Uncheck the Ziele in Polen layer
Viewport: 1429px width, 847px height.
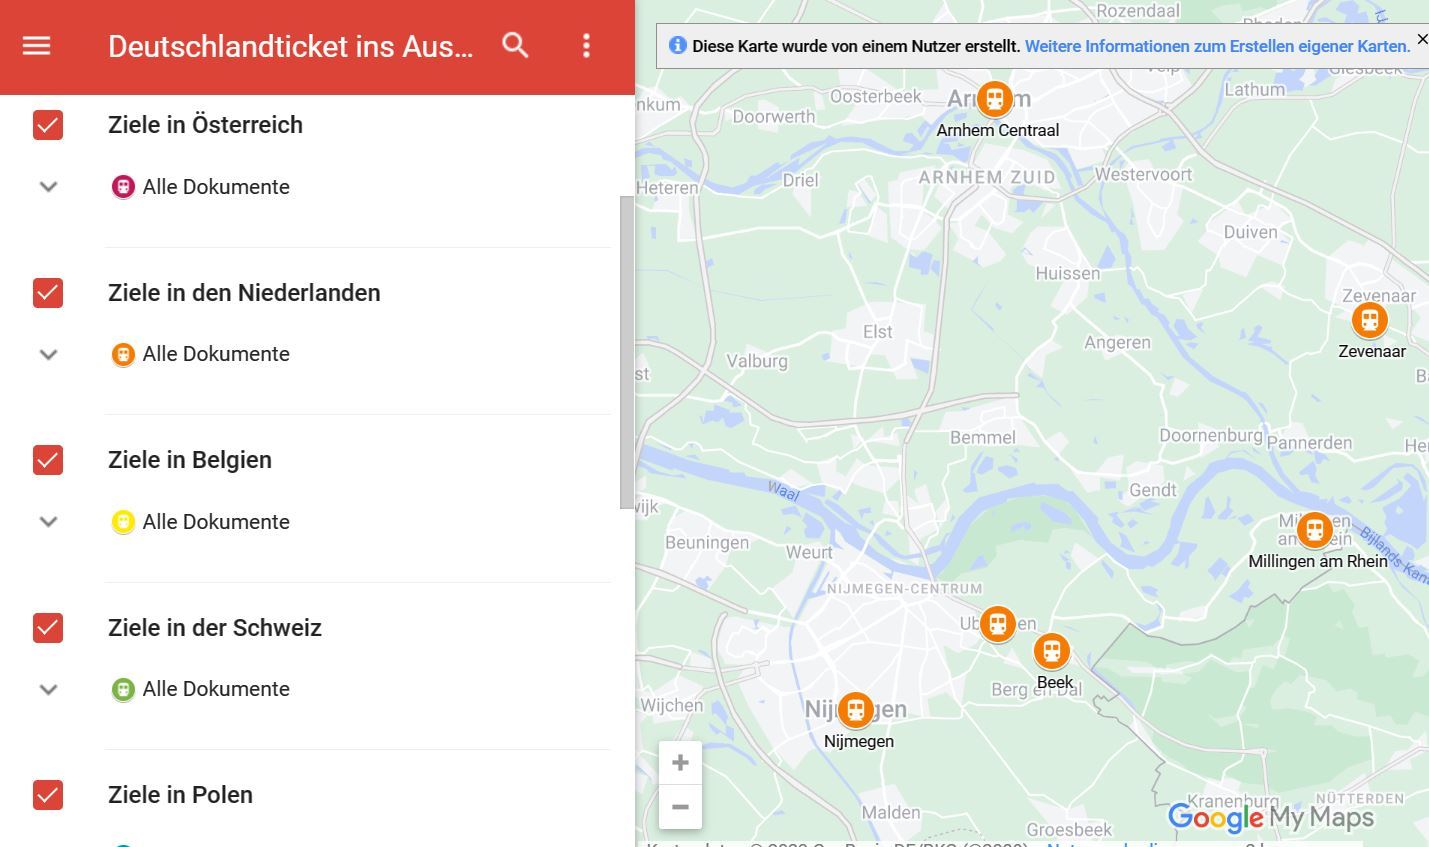pyautogui.click(x=48, y=795)
